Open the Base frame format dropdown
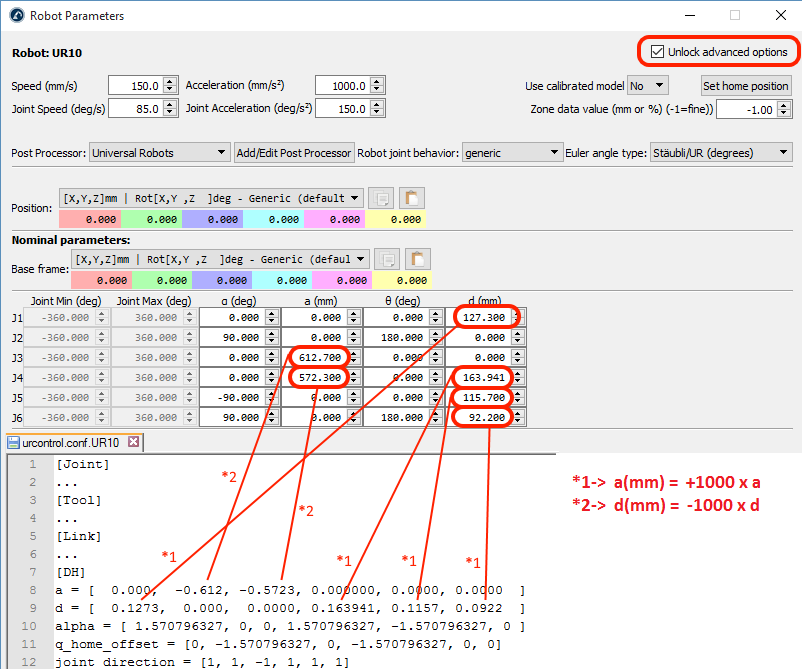The width and height of the screenshot is (802, 669). point(220,259)
